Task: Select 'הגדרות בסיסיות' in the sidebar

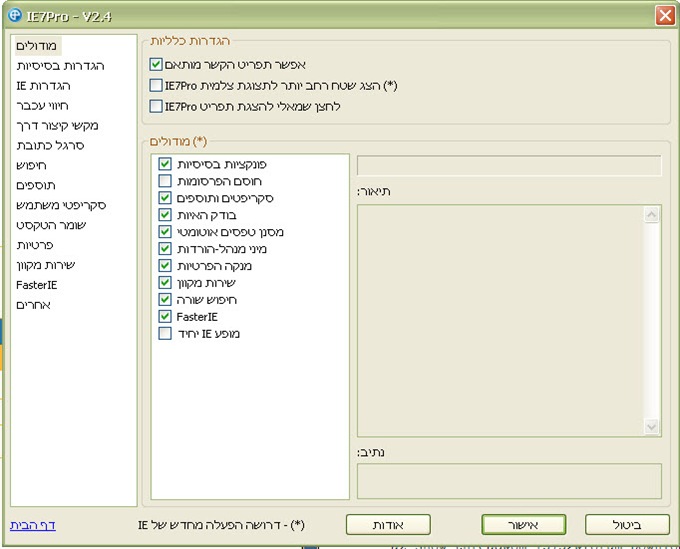Action: pyautogui.click(x=60, y=65)
